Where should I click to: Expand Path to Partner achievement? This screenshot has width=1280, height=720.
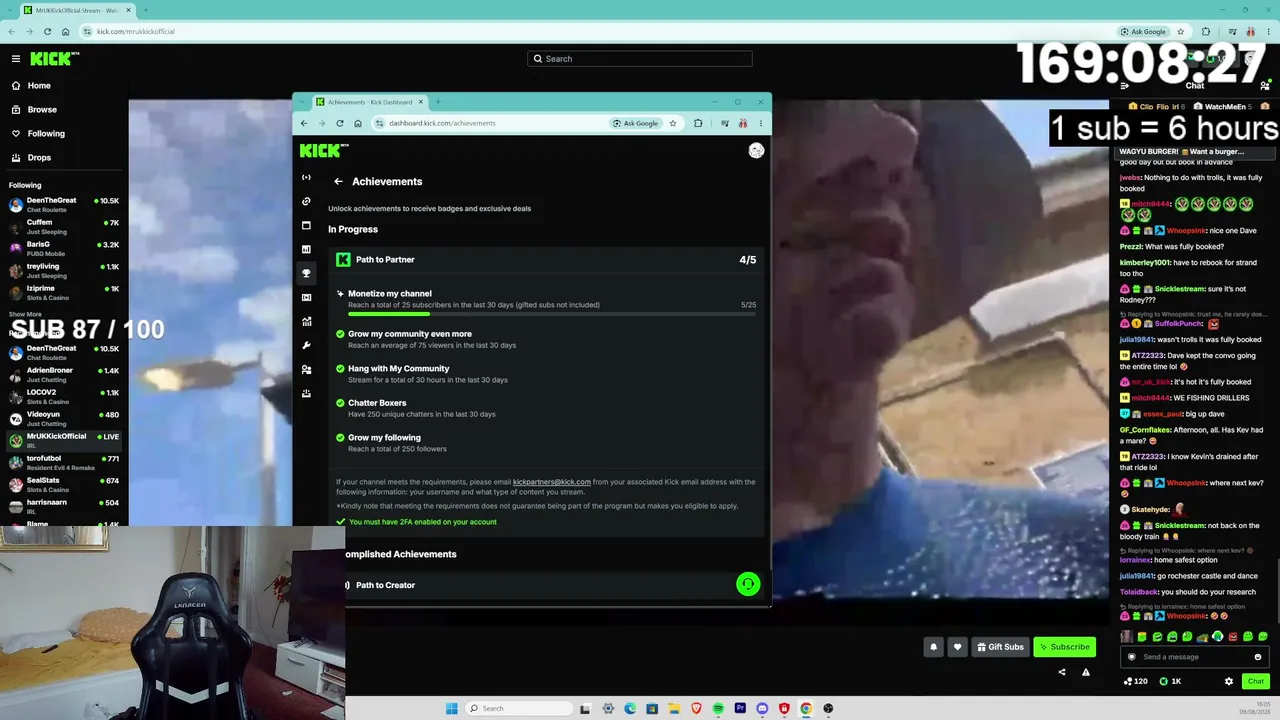pos(546,260)
